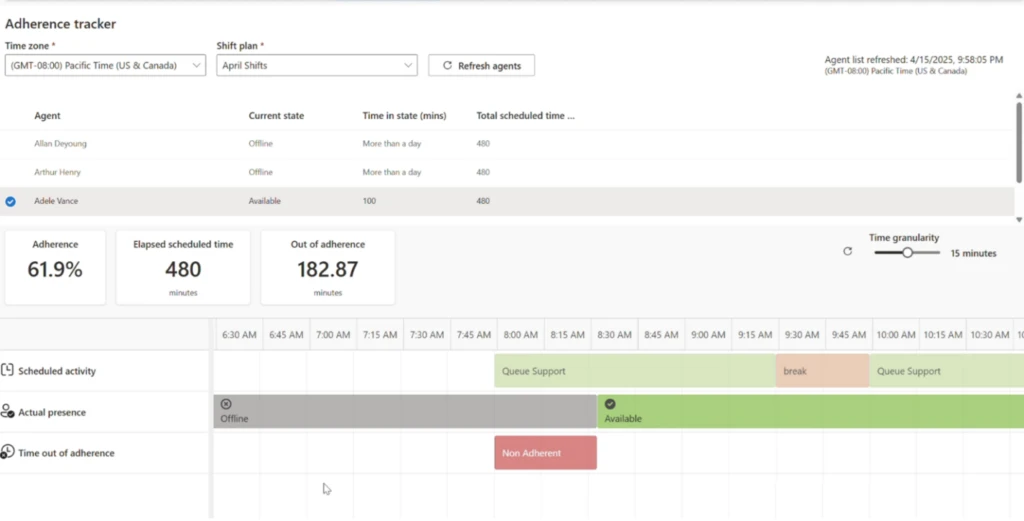Image resolution: width=1024 pixels, height=521 pixels.
Task: Select the Allan Deyoung agent row
Action: click(x=61, y=144)
